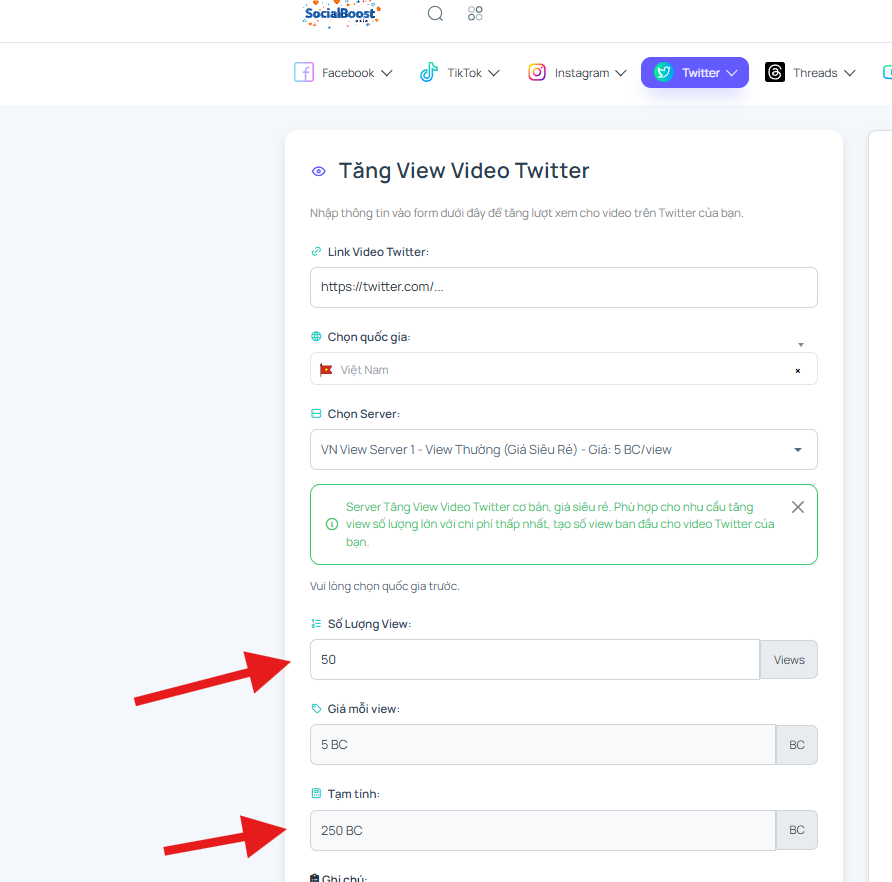Open the Chọn quốc gia country selector
The width and height of the screenshot is (892, 882).
point(564,369)
